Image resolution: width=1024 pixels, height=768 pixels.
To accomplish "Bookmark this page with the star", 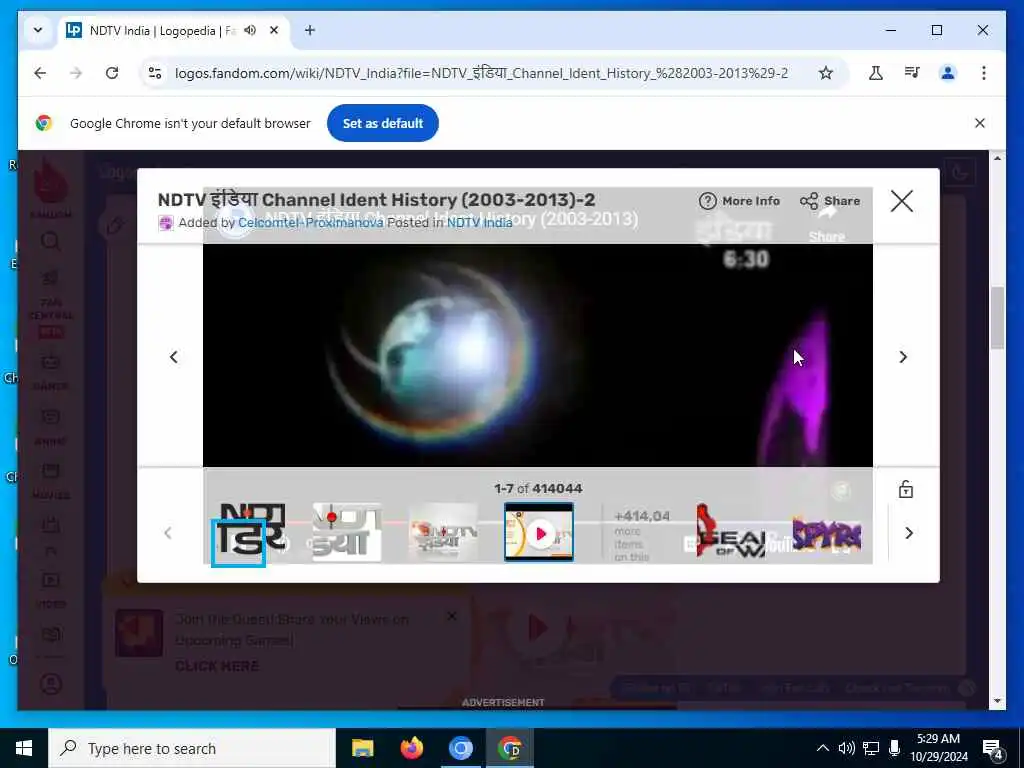I will tap(825, 73).
